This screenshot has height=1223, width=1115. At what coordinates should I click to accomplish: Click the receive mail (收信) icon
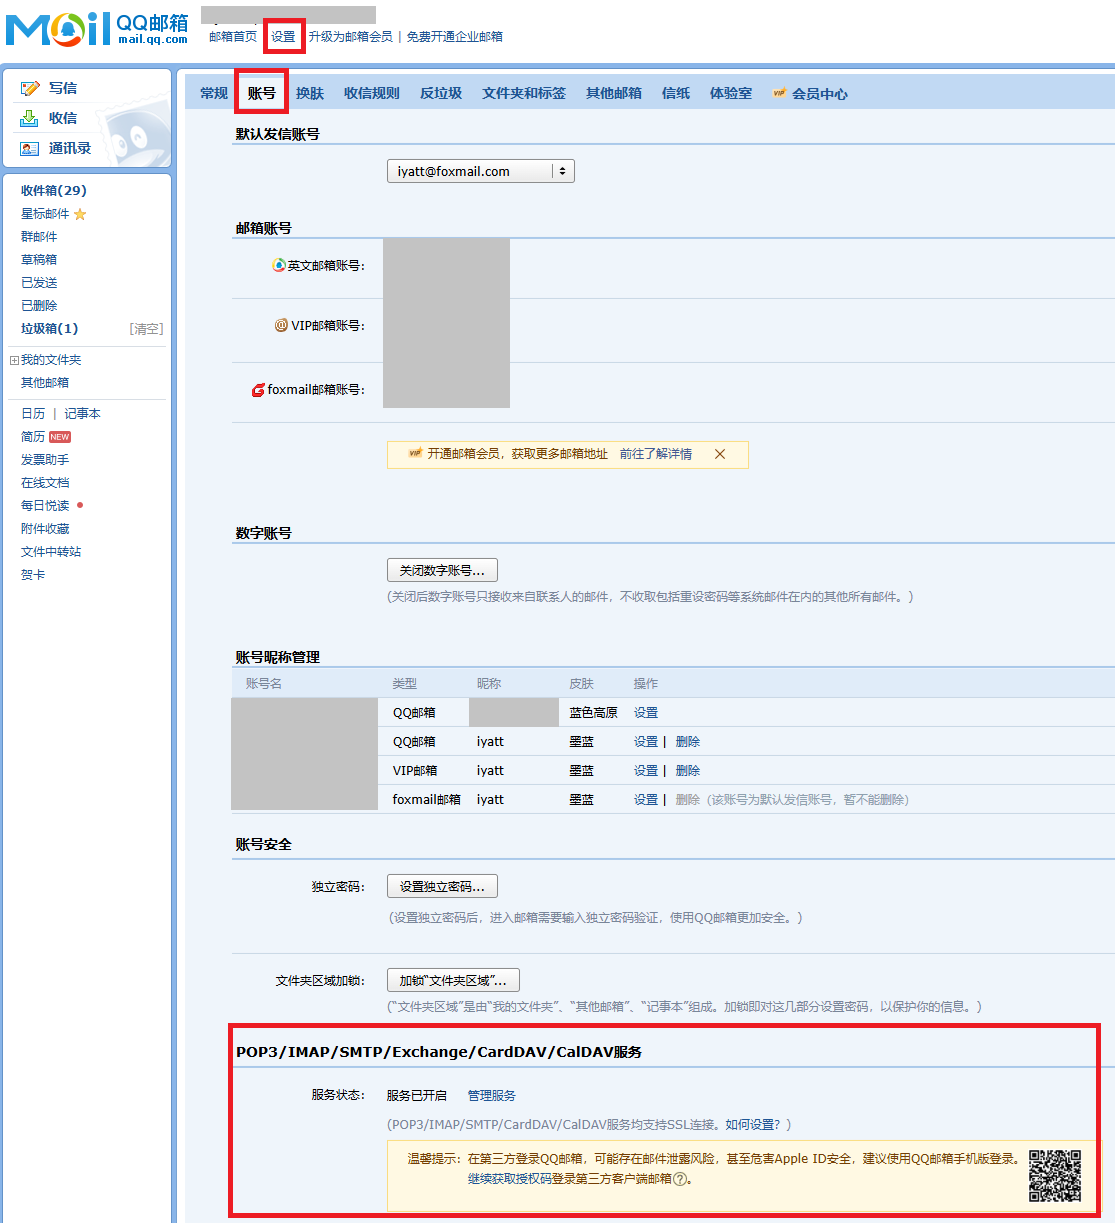pyautogui.click(x=30, y=119)
